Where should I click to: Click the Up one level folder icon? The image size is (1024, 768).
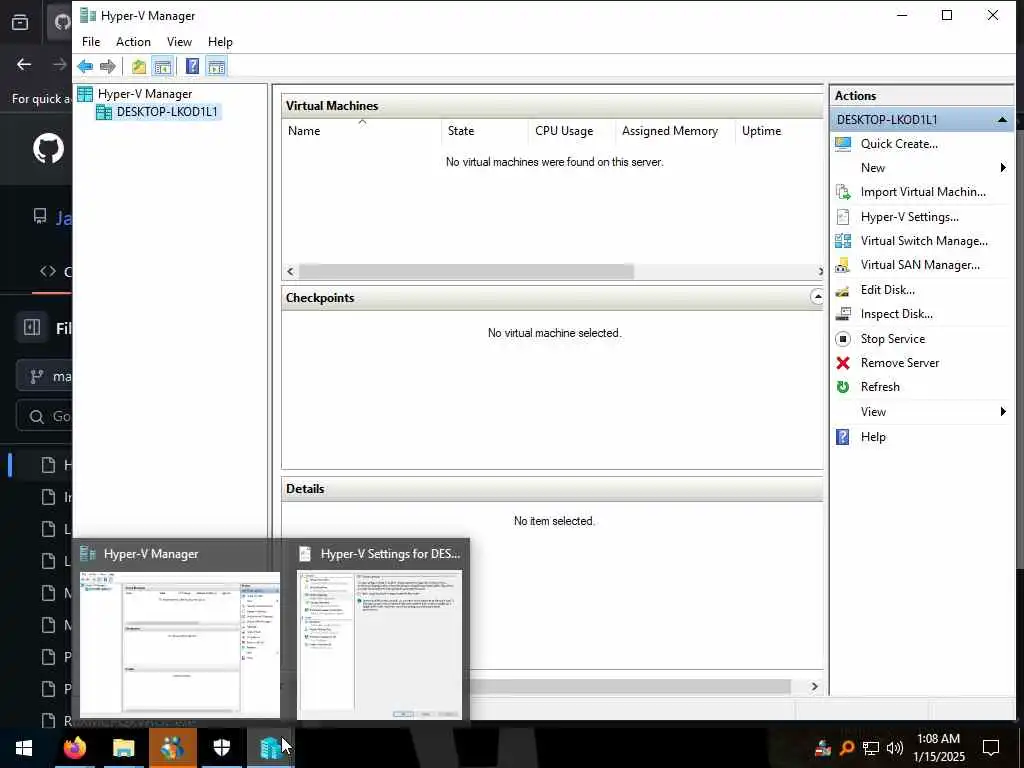[138, 66]
